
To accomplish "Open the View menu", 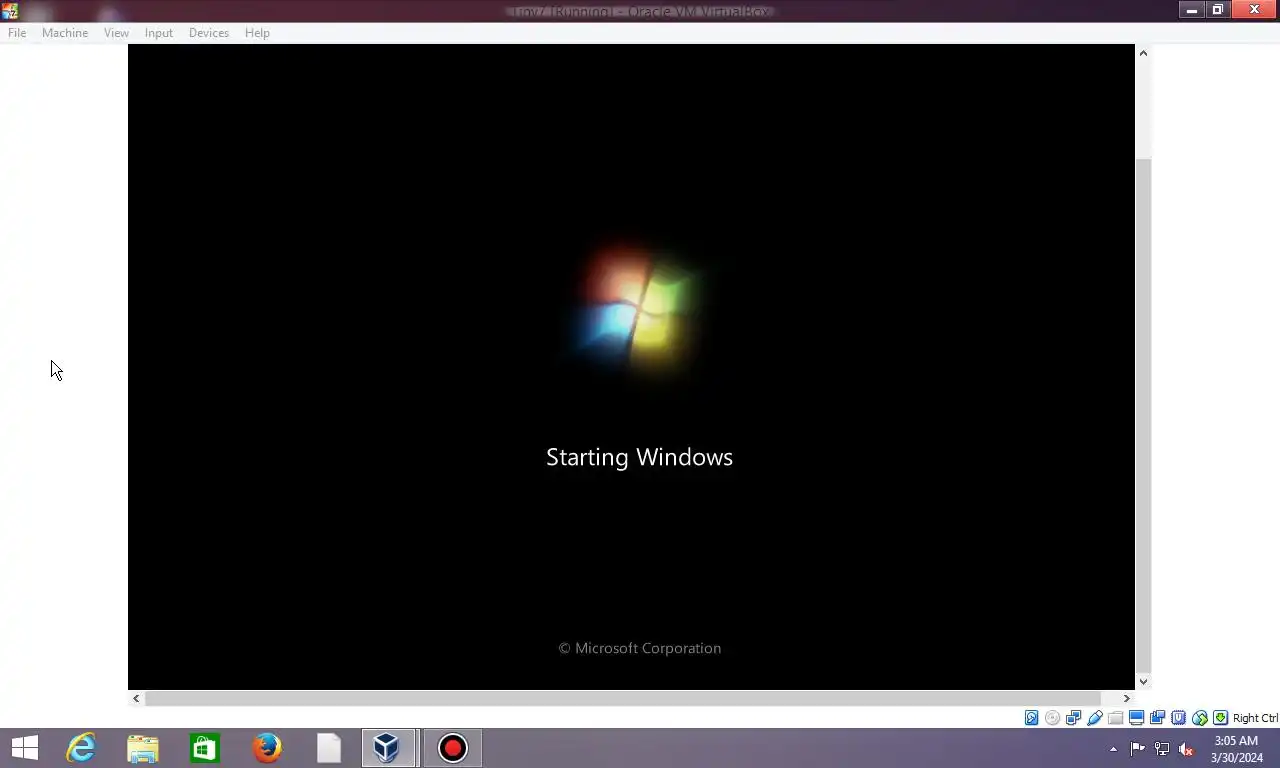I will pos(116,33).
